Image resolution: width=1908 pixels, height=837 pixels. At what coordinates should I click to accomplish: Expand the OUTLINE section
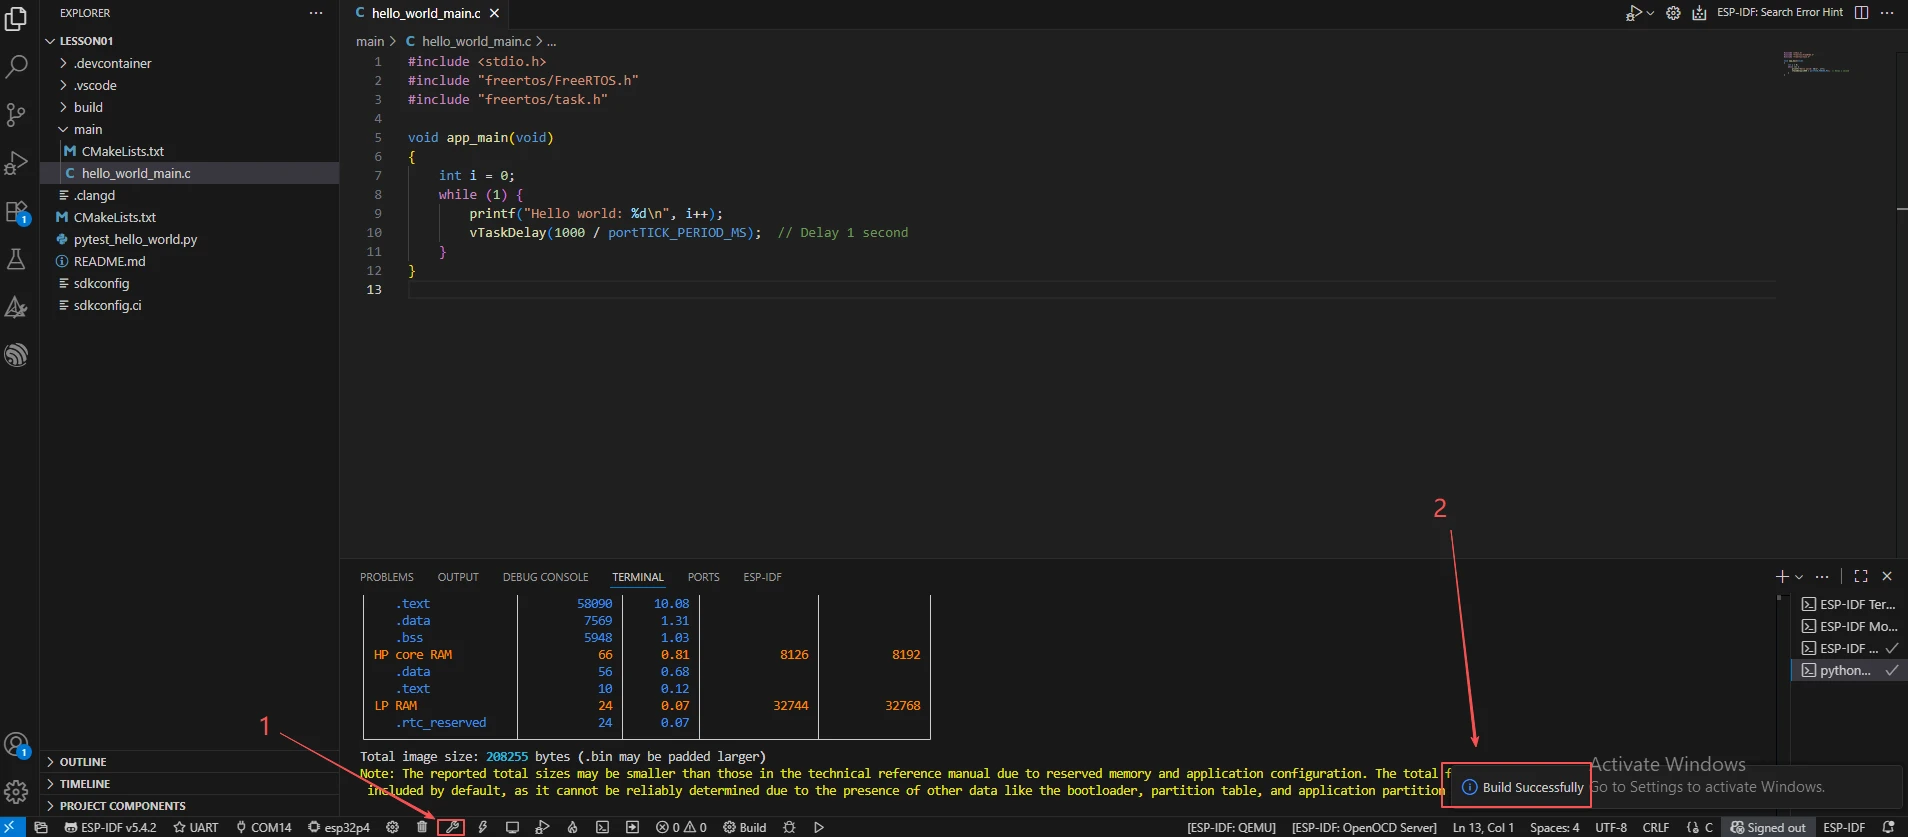point(190,762)
